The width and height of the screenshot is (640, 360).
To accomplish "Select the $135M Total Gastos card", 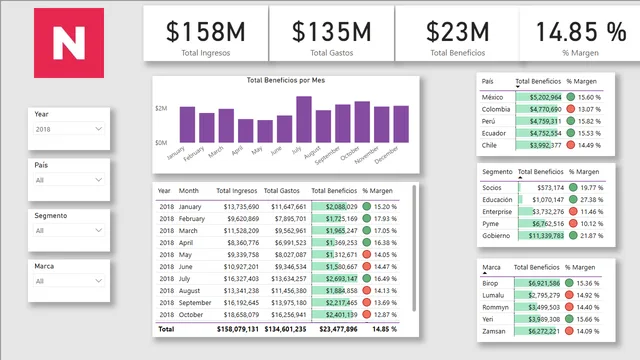I will click(331, 33).
